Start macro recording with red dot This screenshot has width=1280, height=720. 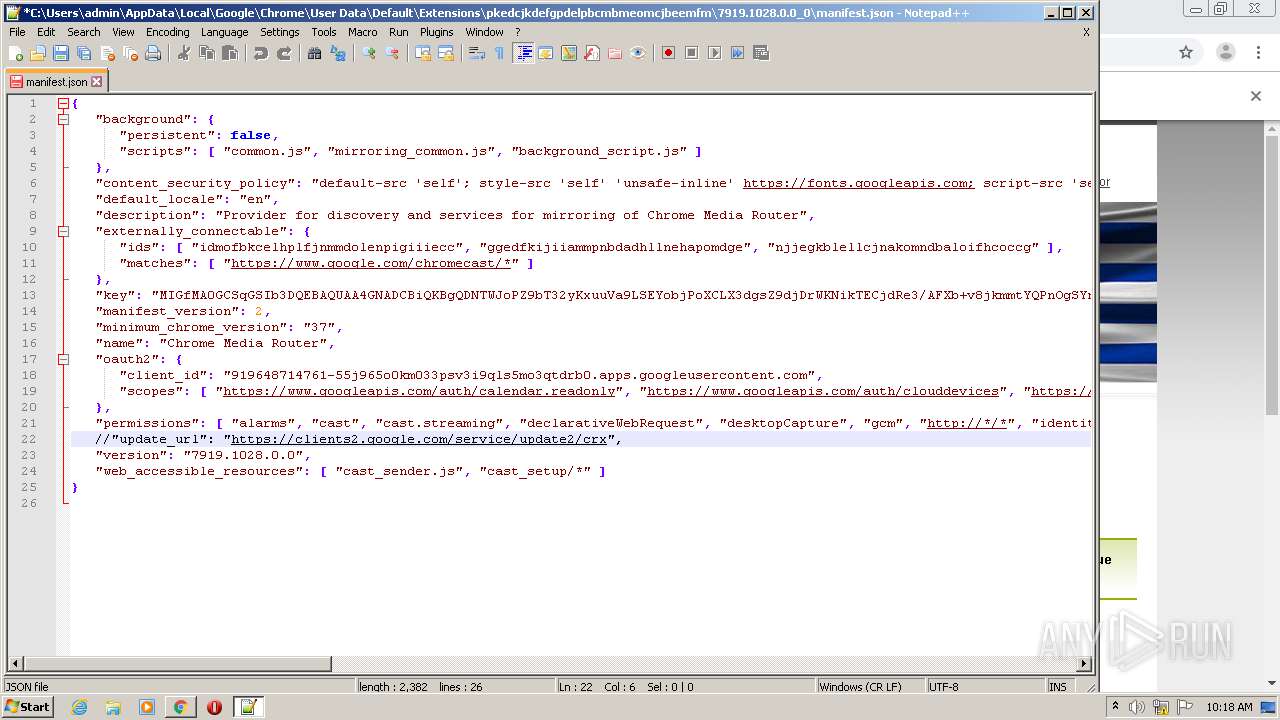point(669,53)
